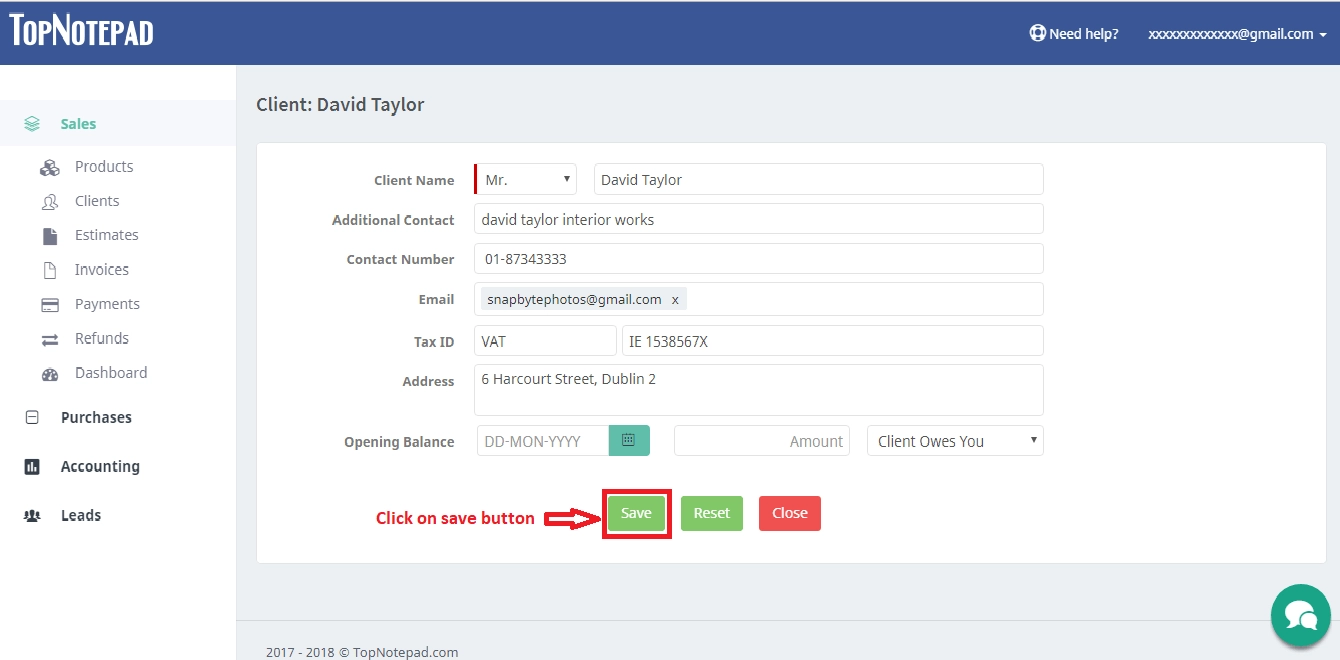The height and width of the screenshot is (660, 1340).
Task: Click the TopNotepad logo
Action: tap(82, 30)
